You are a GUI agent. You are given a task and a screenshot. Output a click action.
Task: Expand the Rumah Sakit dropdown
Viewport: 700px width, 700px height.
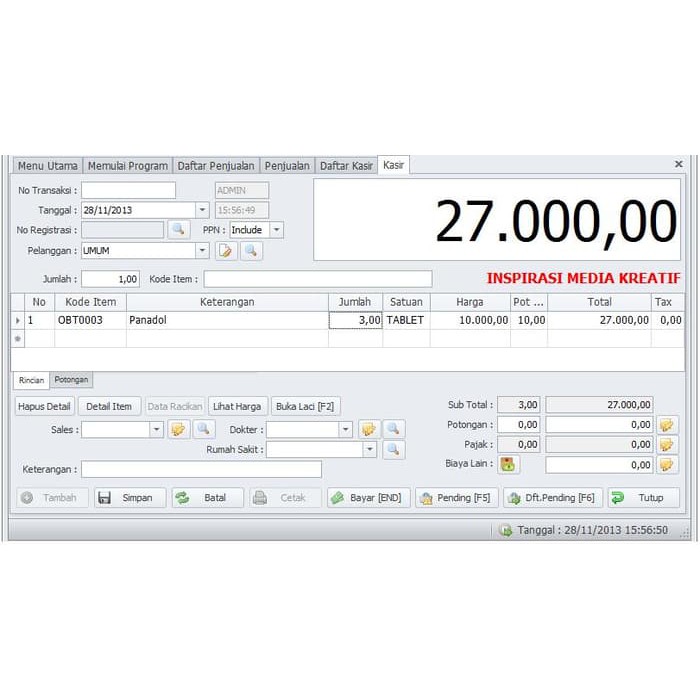(370, 450)
